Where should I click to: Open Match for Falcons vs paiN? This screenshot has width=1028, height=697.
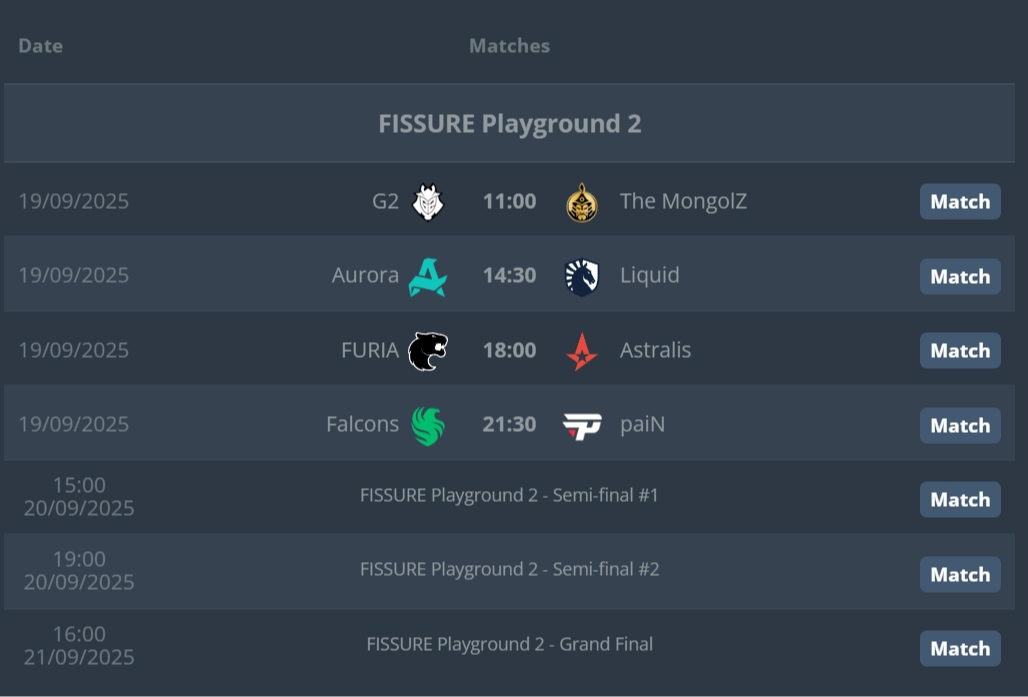(x=960, y=426)
